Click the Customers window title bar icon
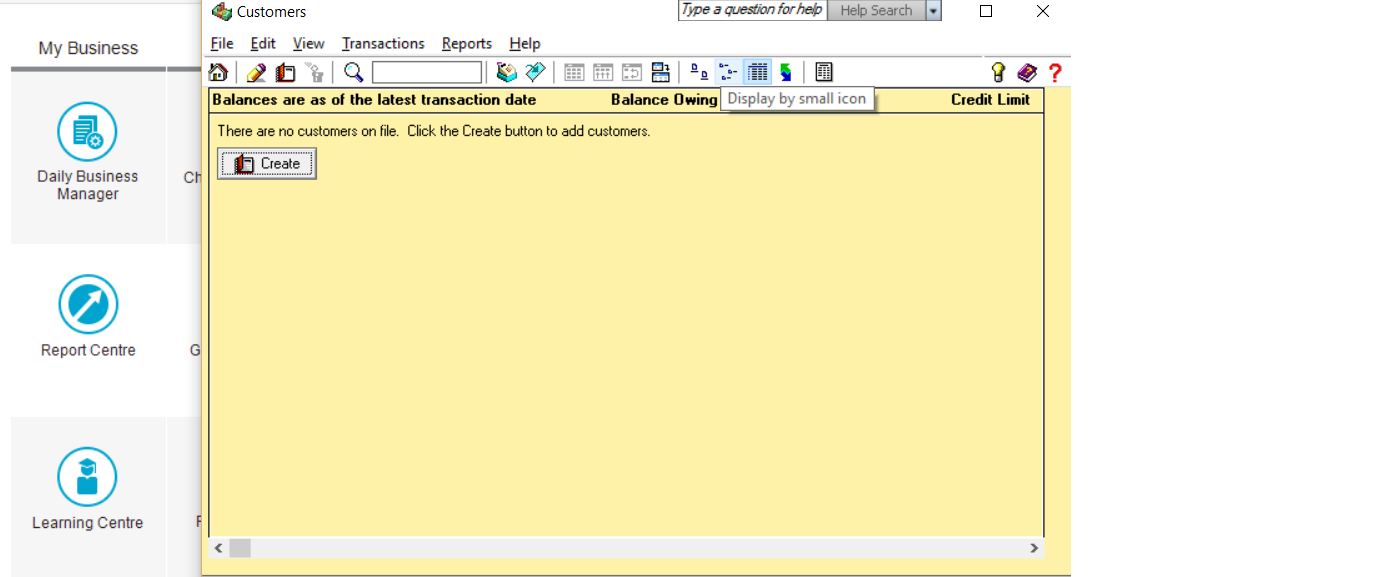Image resolution: width=1395 pixels, height=577 pixels. click(x=222, y=11)
